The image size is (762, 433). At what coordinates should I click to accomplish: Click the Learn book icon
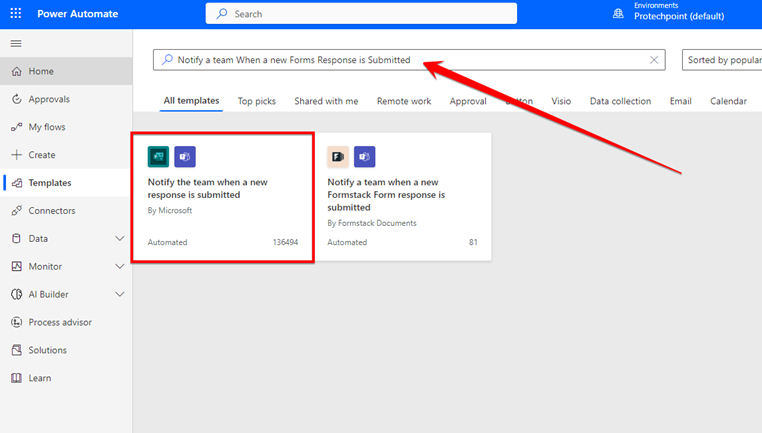(x=17, y=378)
